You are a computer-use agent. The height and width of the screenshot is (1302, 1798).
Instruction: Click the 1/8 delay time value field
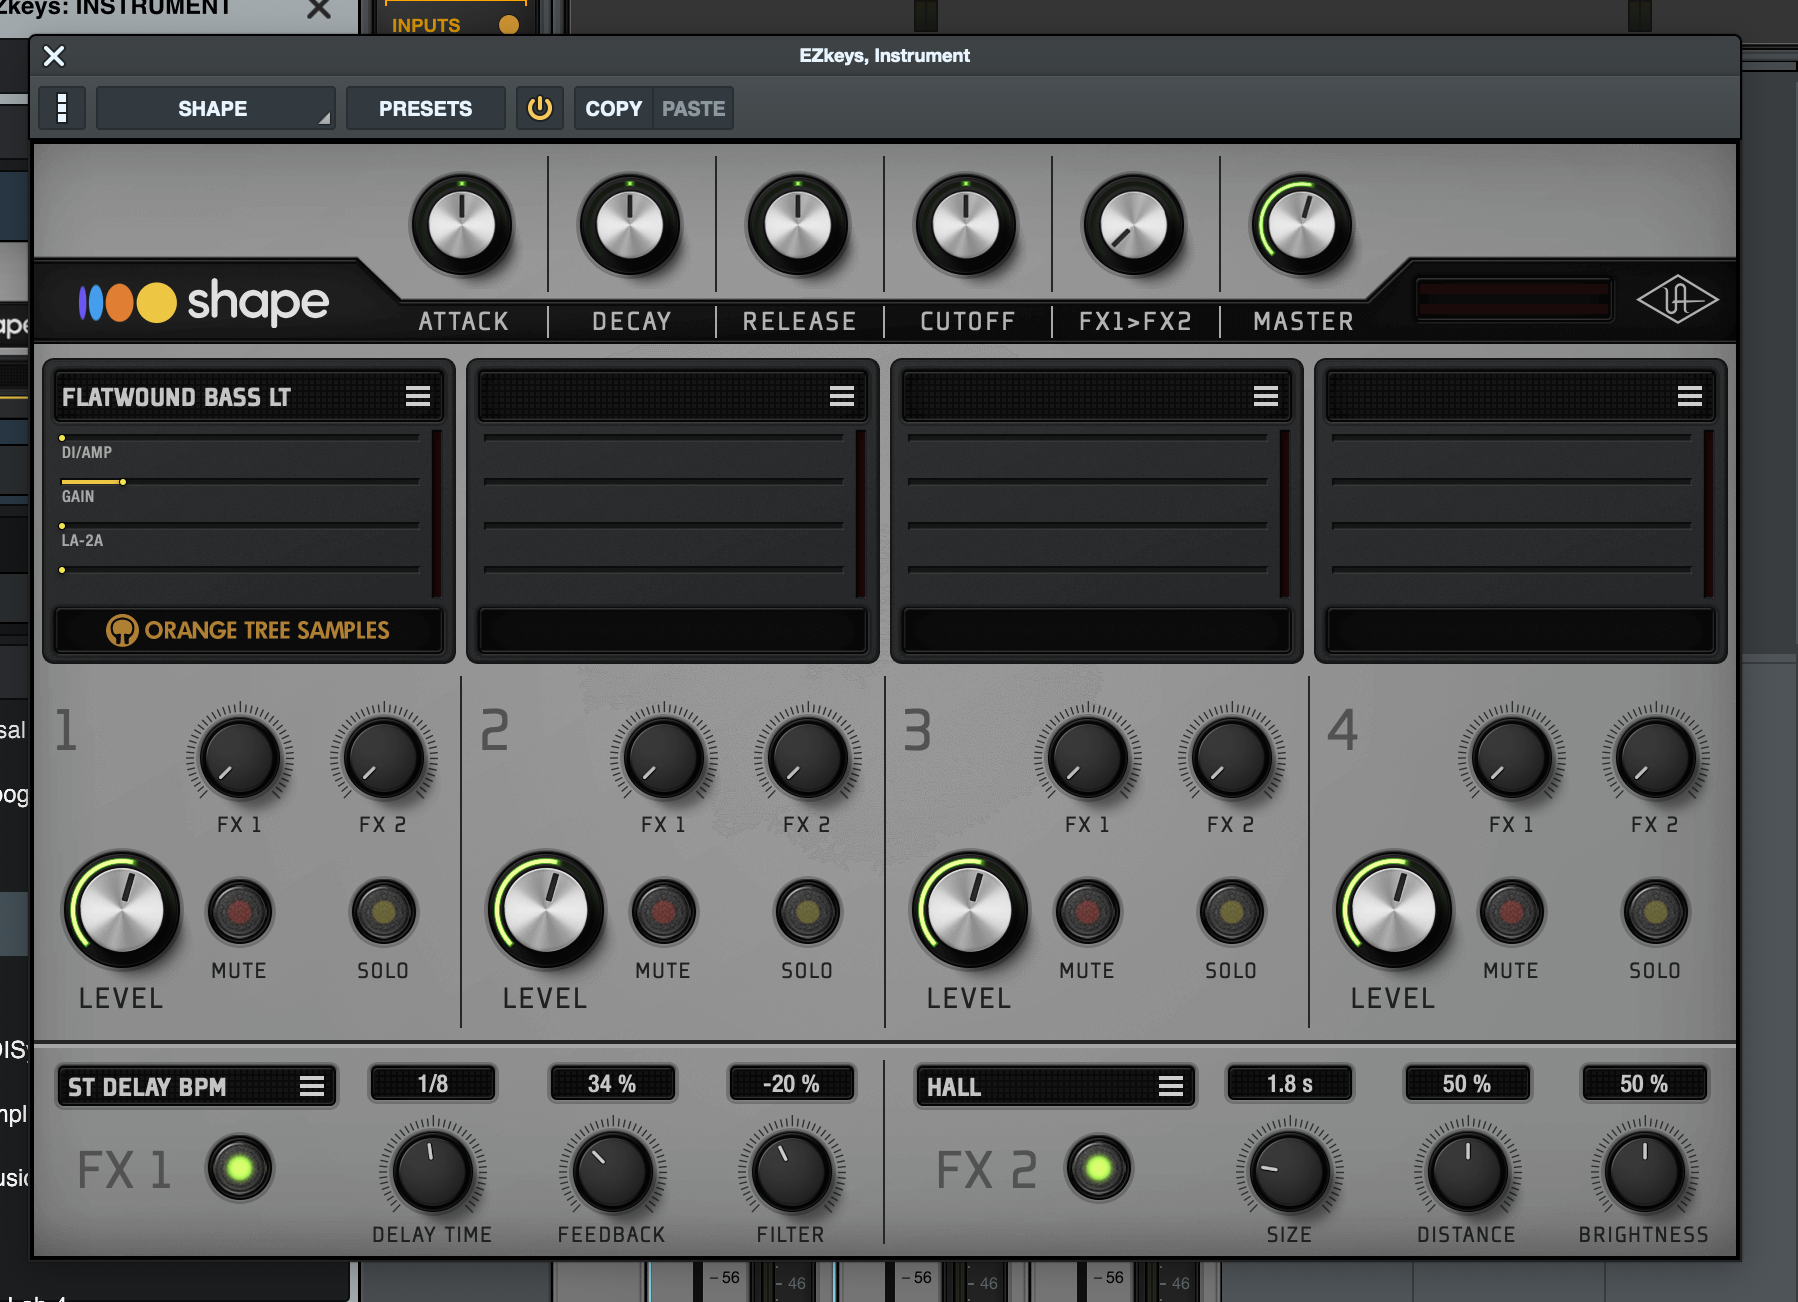pyautogui.click(x=433, y=1084)
